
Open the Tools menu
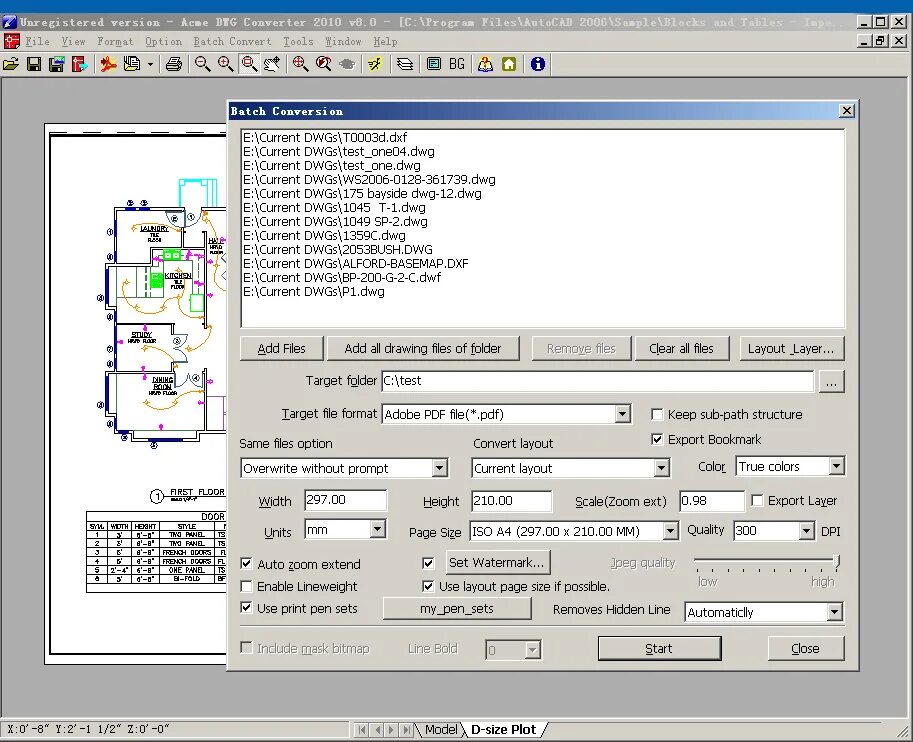tap(298, 41)
